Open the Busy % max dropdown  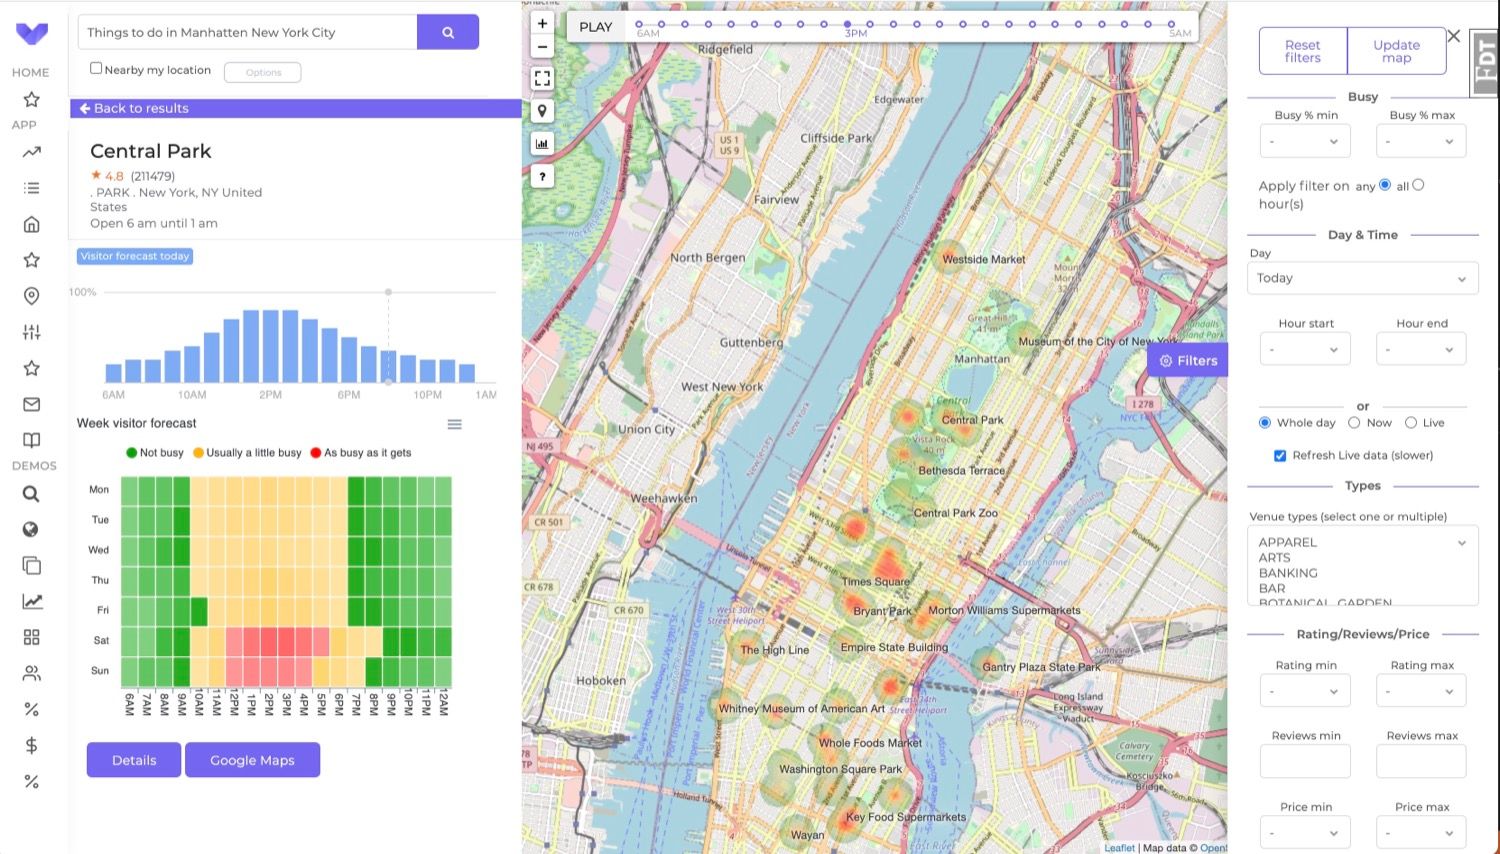coord(1421,141)
